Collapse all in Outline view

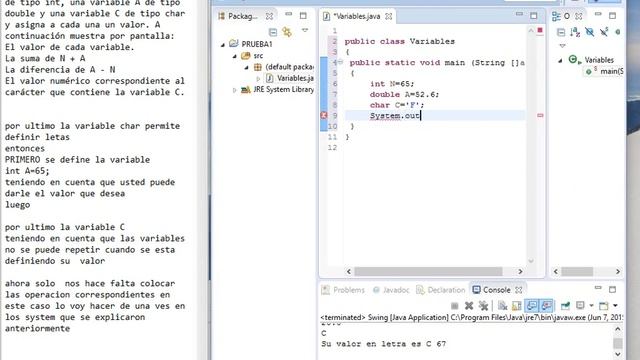[561, 32]
